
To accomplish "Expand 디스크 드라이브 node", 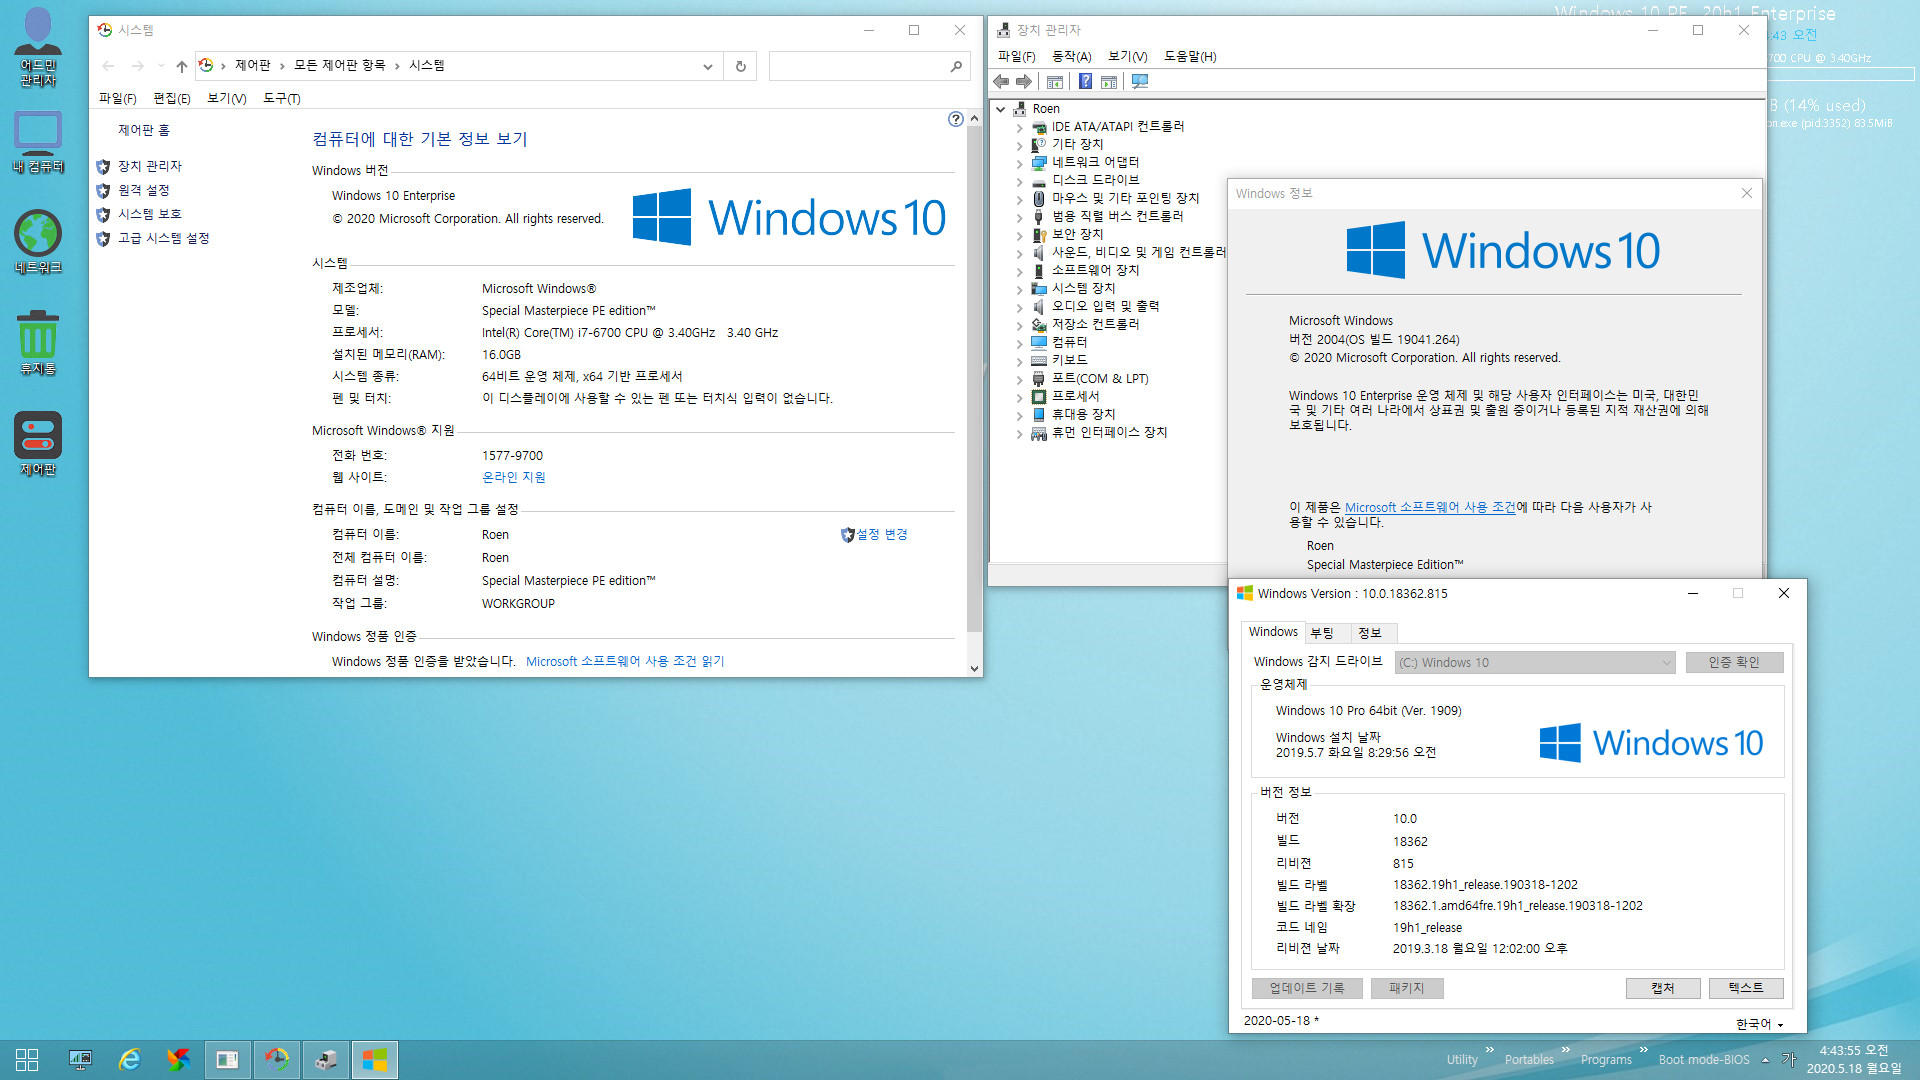I will 1019,181.
